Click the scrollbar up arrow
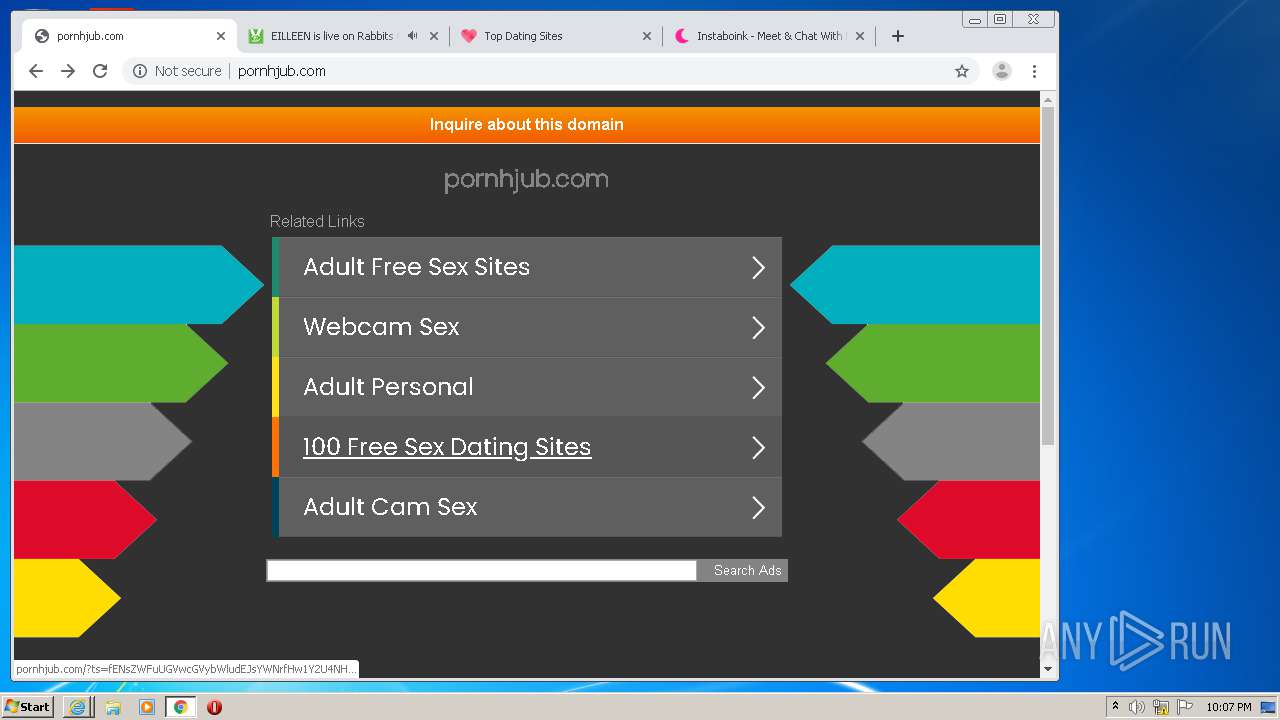1280x720 pixels. [x=1048, y=100]
